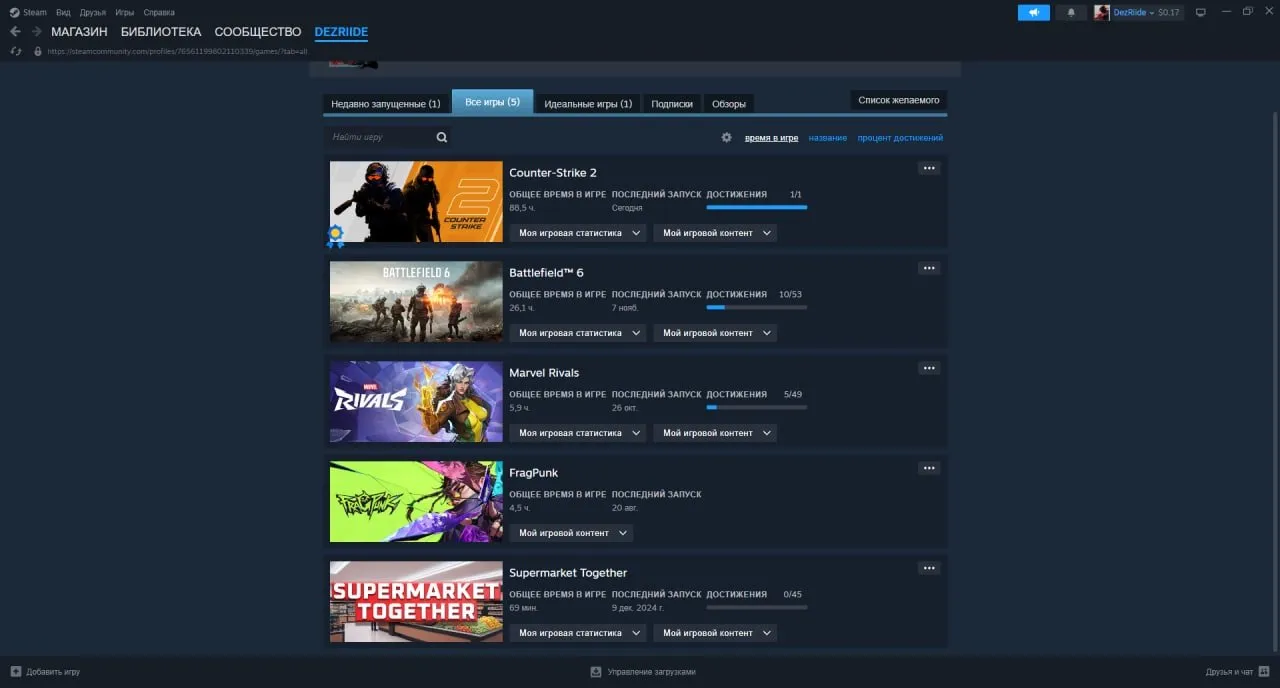Click the DezRiide profile avatar

[1102, 12]
